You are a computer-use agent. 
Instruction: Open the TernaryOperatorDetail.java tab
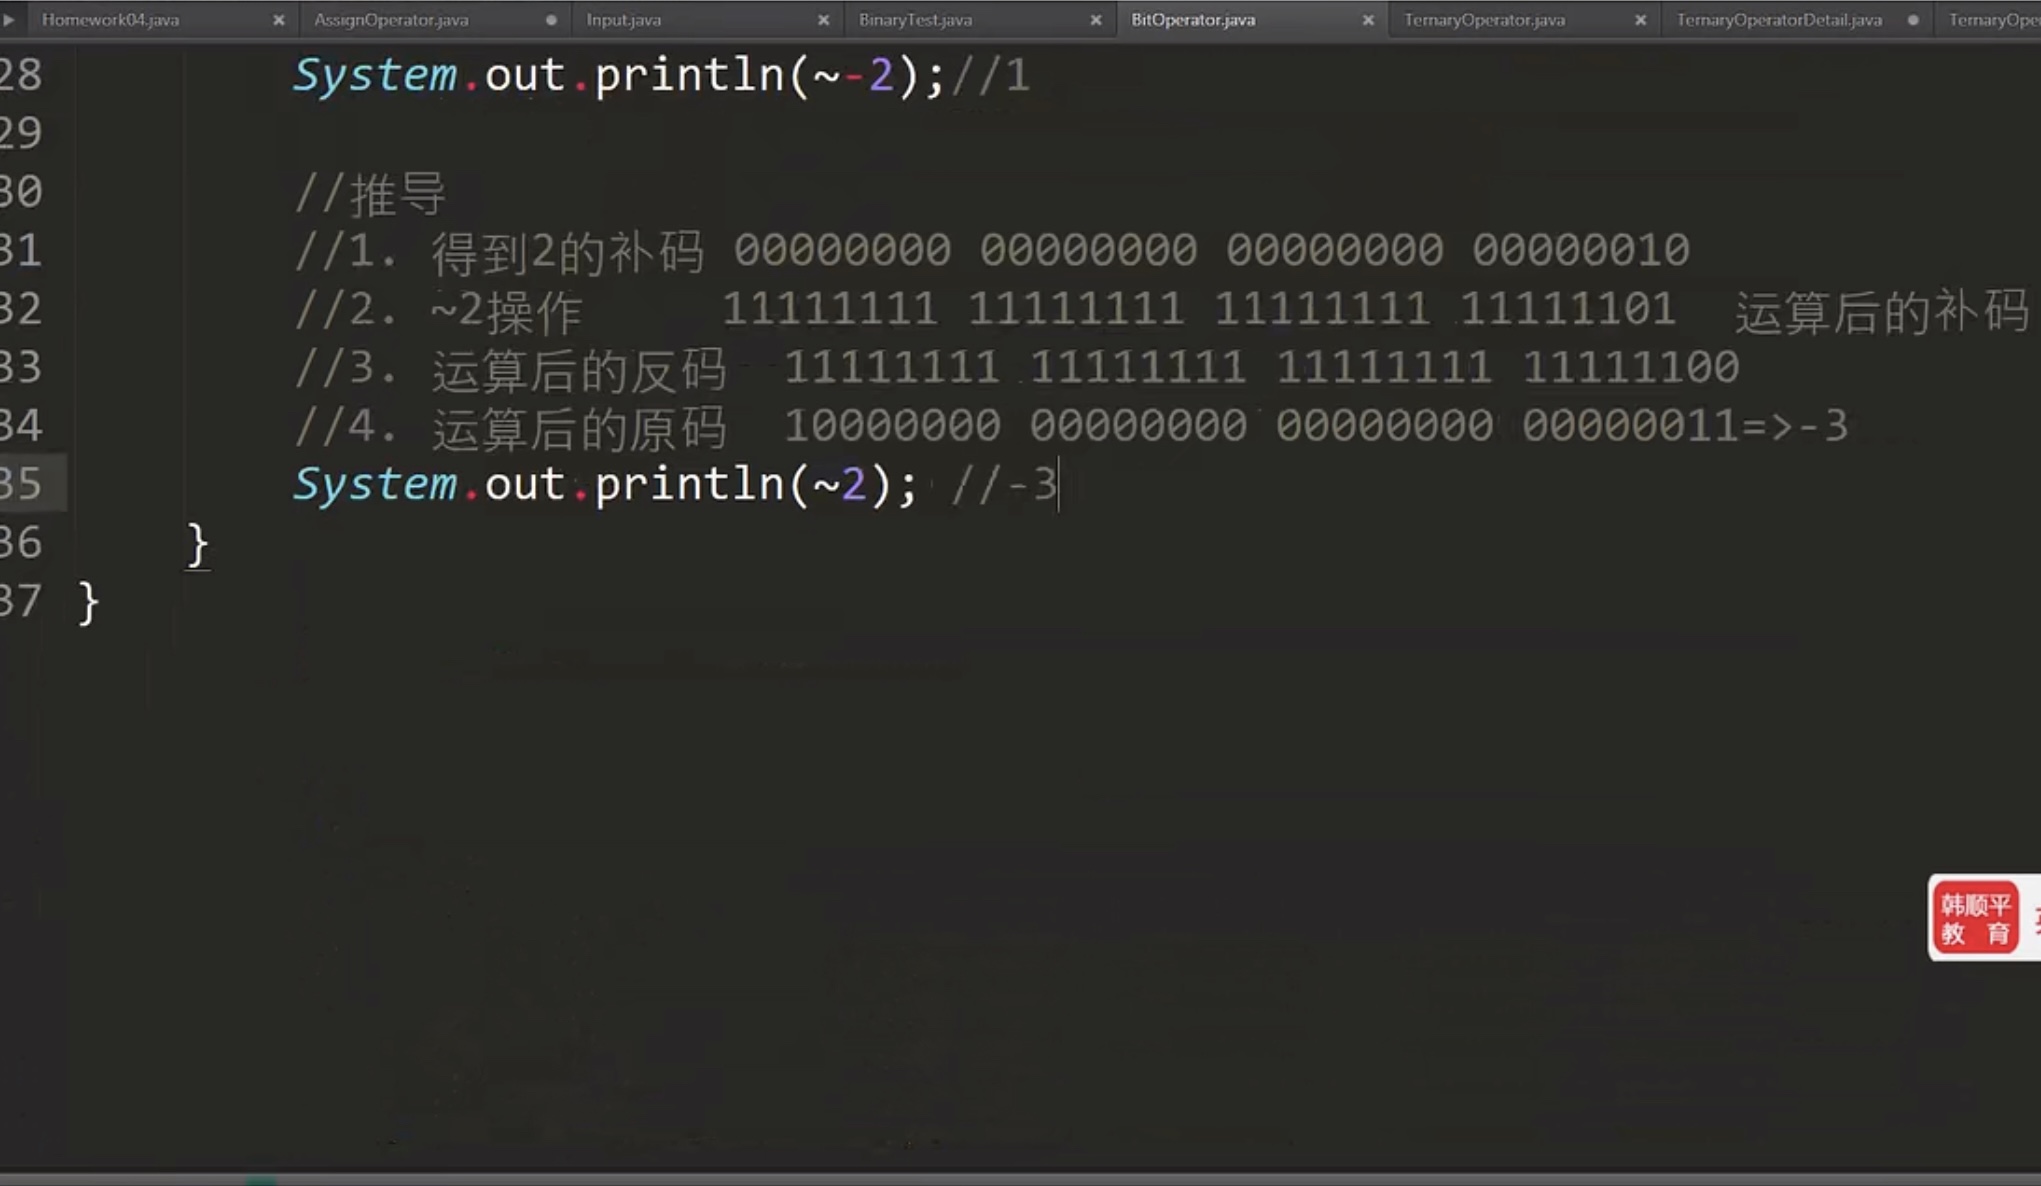(1778, 20)
